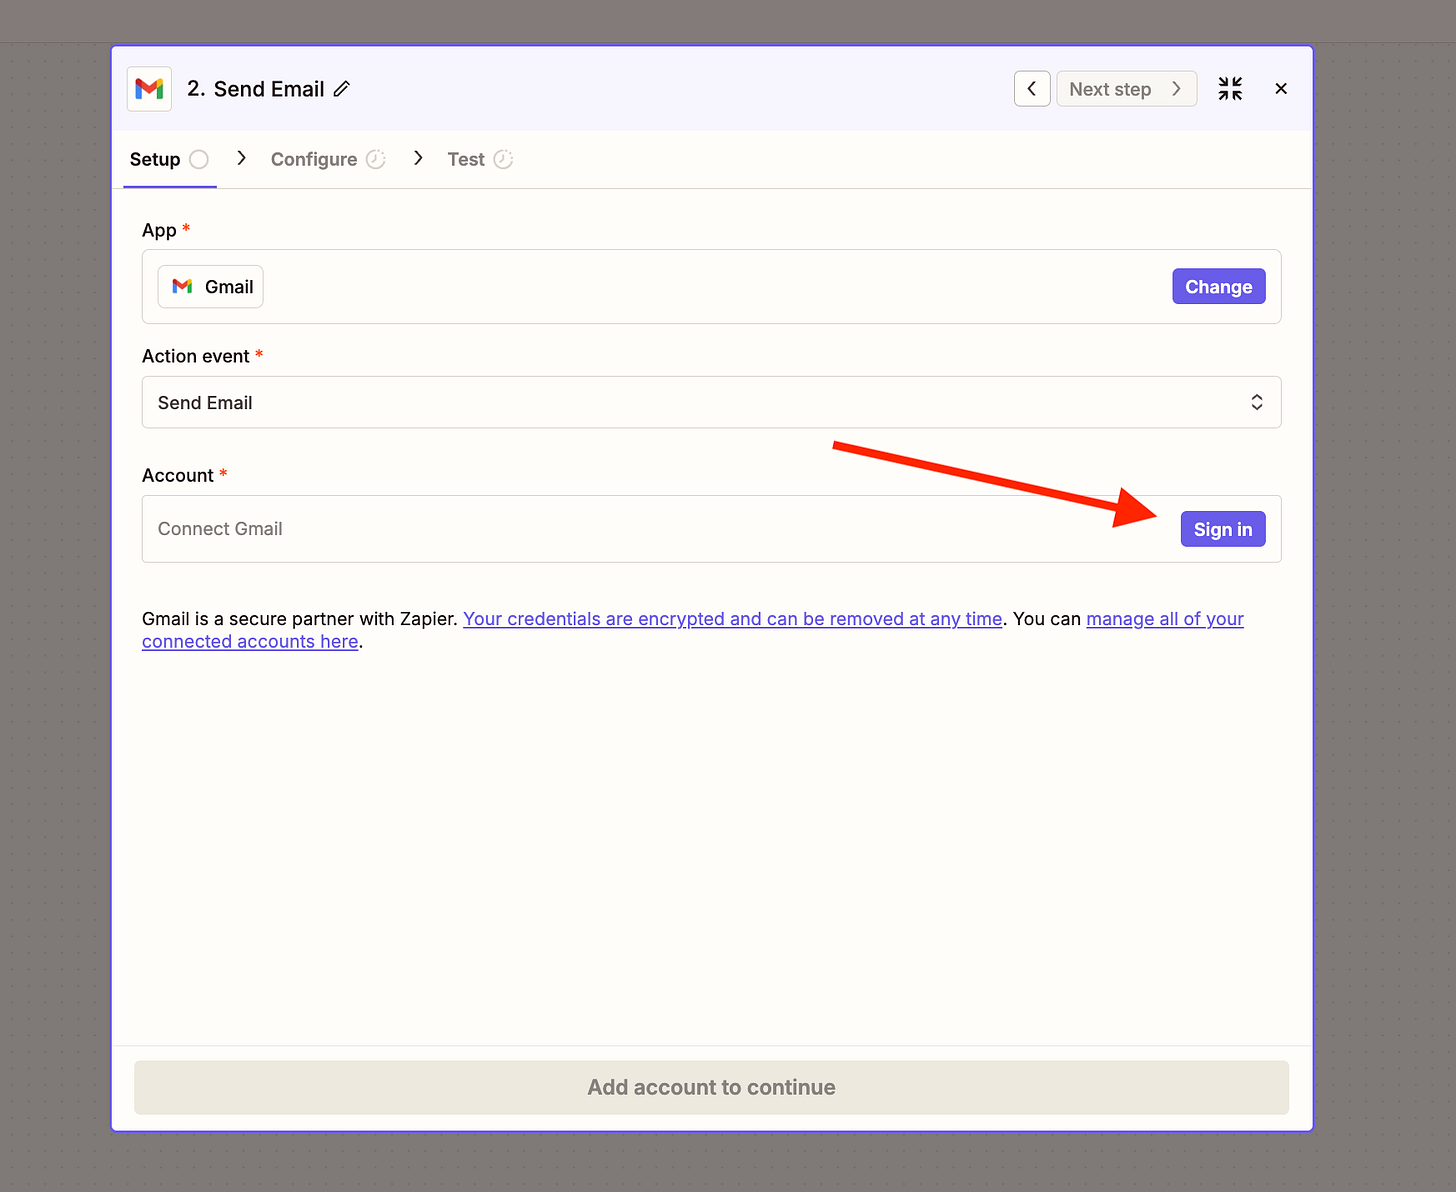Click the Account field label

(x=178, y=476)
